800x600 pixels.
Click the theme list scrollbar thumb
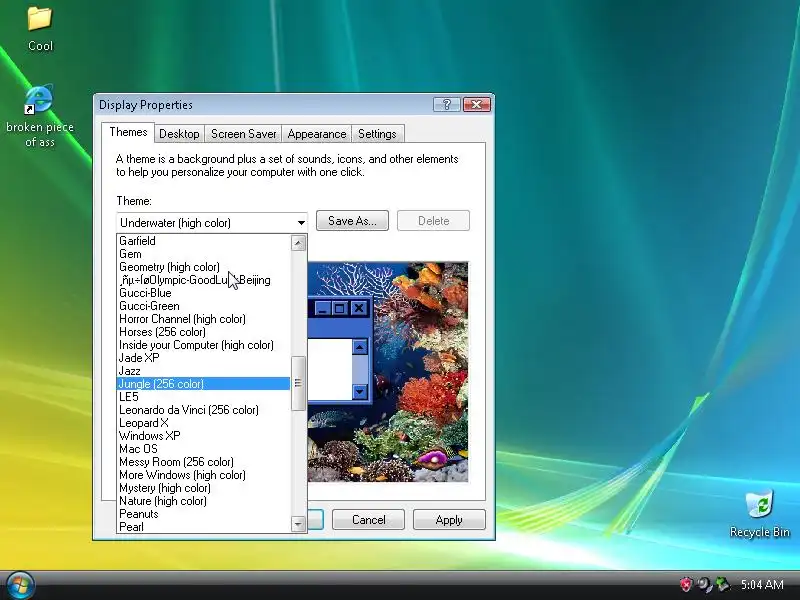click(x=298, y=383)
